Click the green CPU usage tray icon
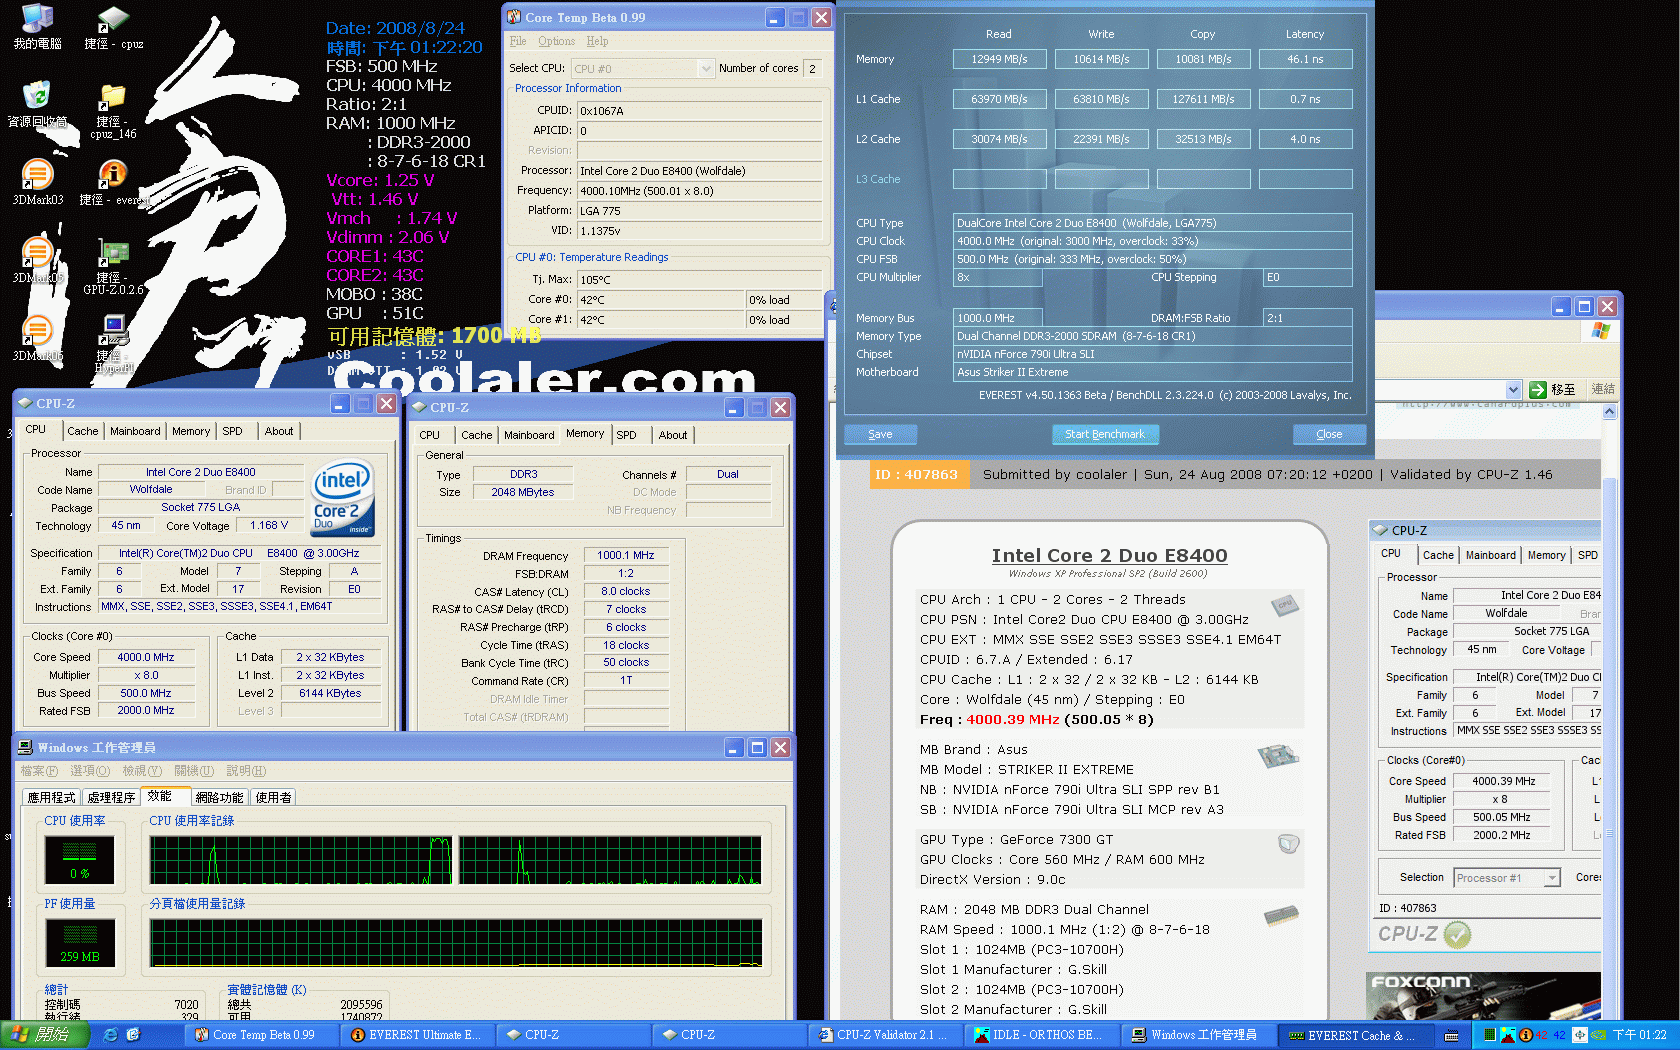 1490,1035
